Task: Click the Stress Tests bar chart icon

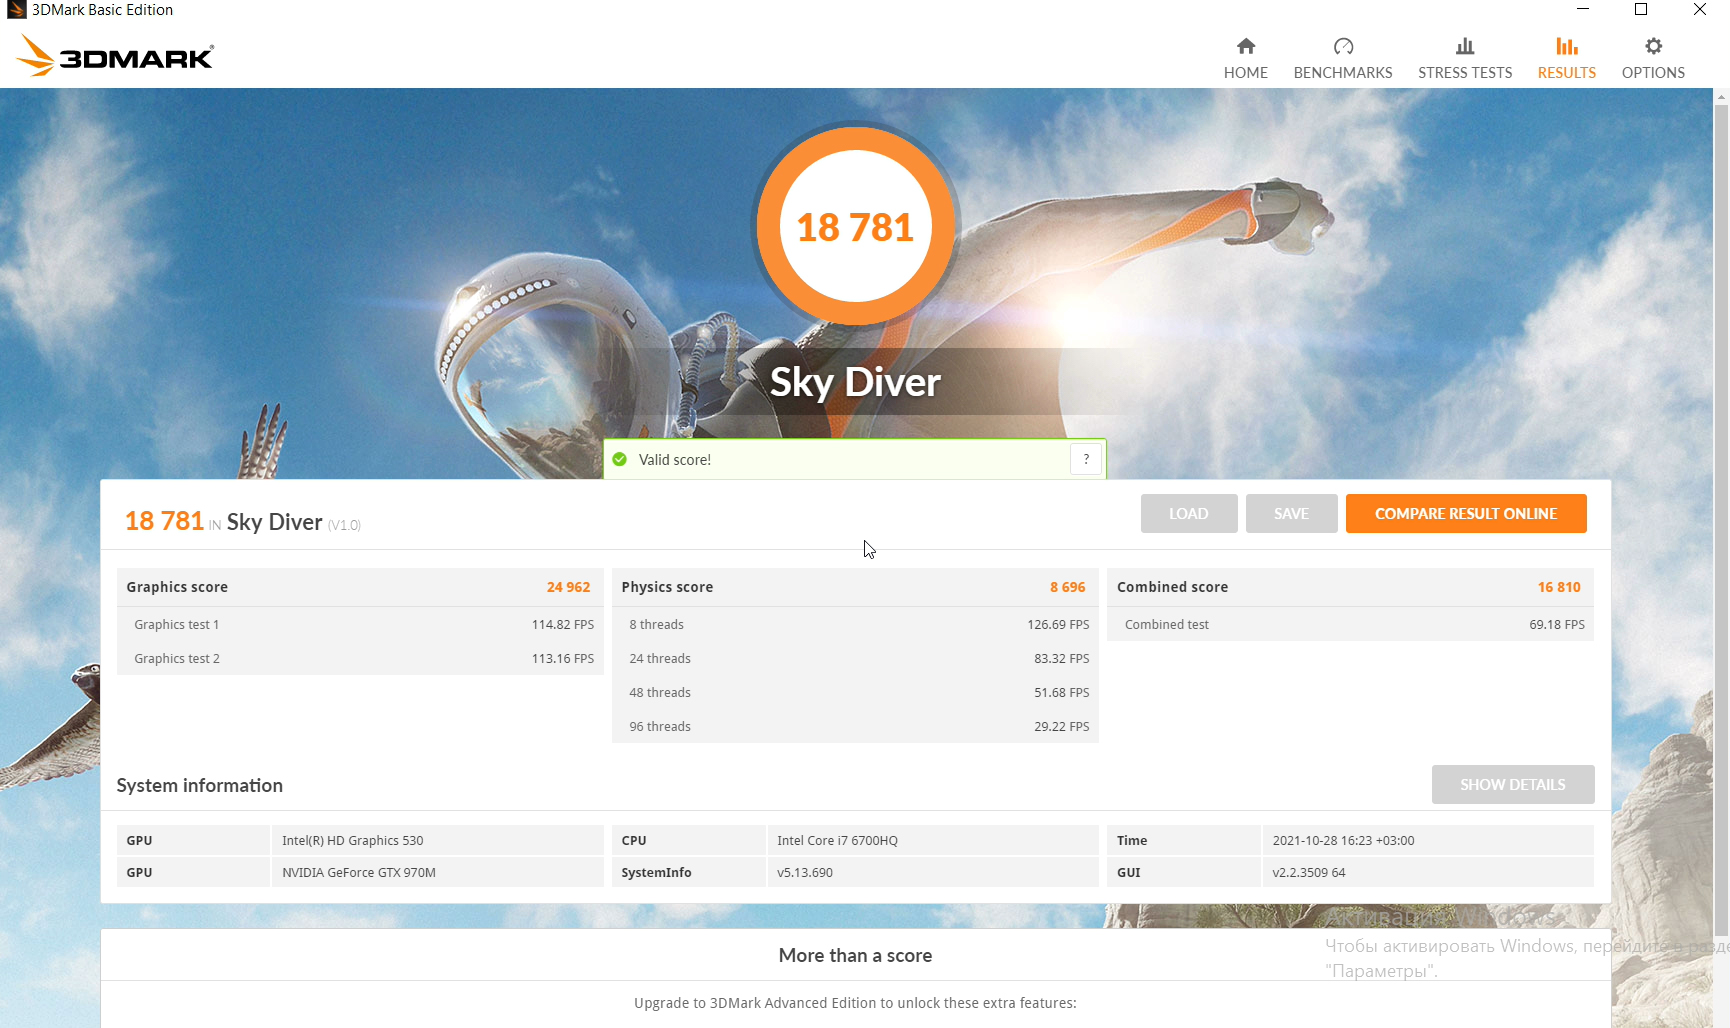Action: [x=1465, y=46]
